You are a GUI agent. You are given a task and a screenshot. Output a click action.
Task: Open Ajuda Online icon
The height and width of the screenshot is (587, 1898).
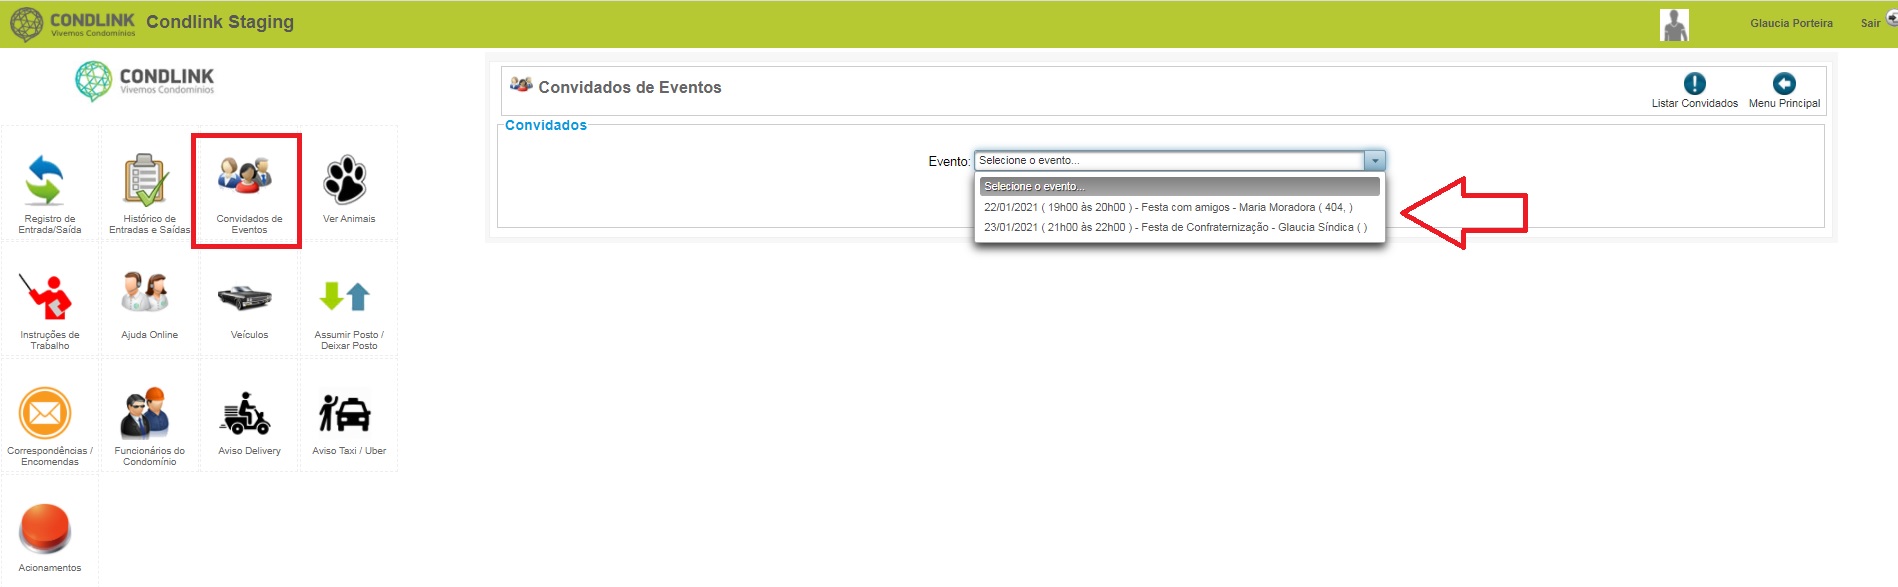point(146,294)
